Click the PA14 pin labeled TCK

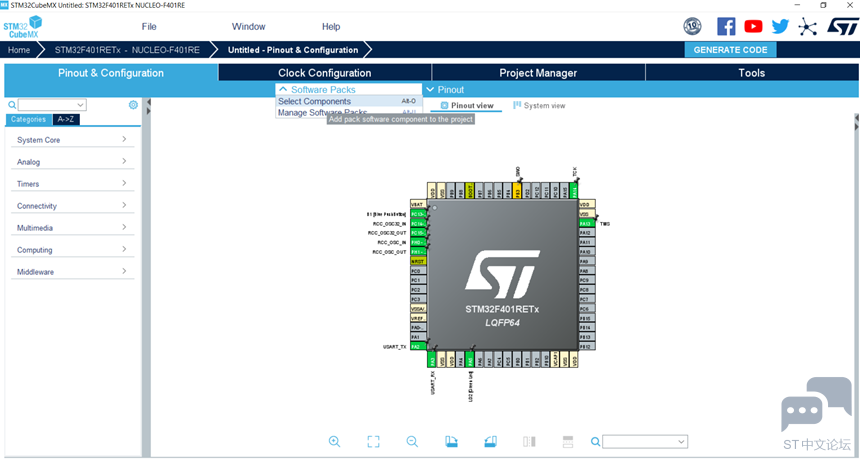(x=574, y=191)
